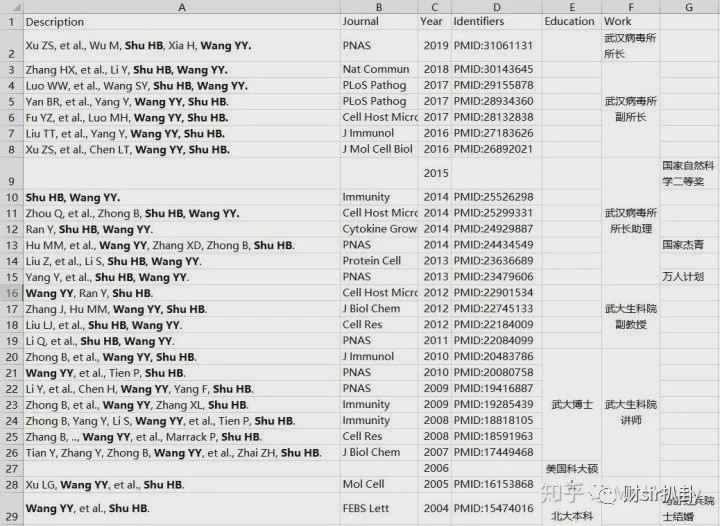
Task: Click Education cell '美国科大硕'
Action: pyautogui.click(x=572, y=469)
